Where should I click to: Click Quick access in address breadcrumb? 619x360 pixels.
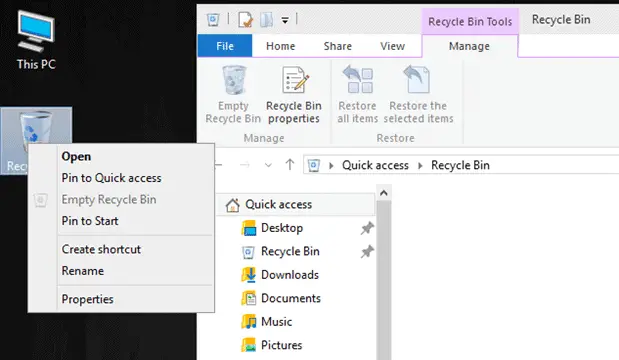coord(375,165)
